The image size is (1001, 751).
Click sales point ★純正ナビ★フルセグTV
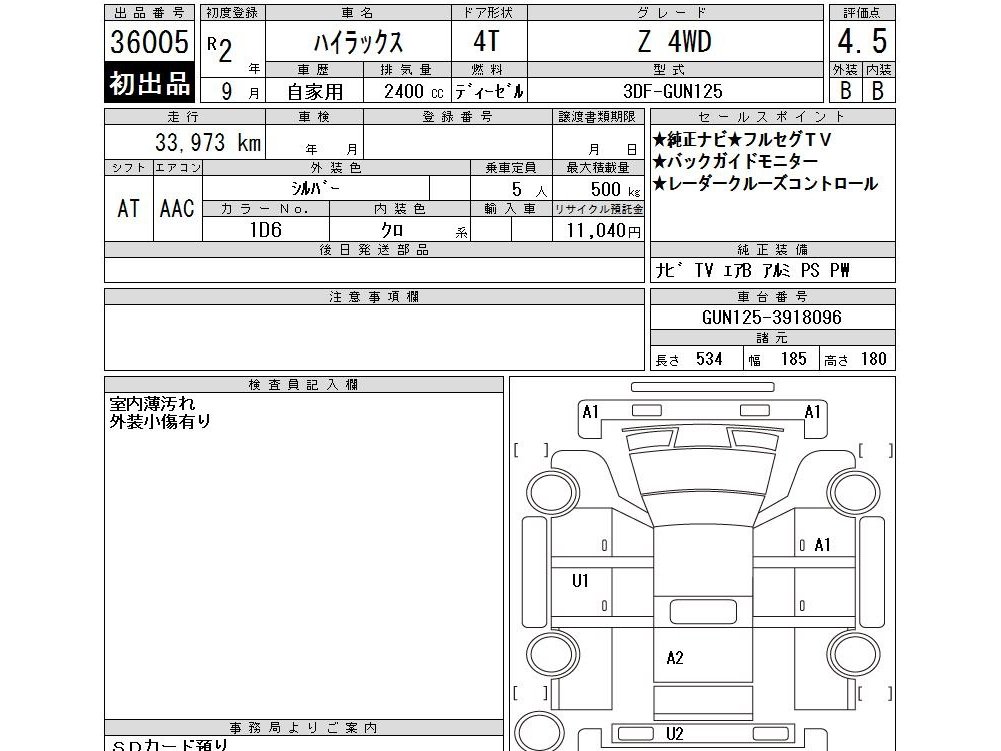click(742, 139)
